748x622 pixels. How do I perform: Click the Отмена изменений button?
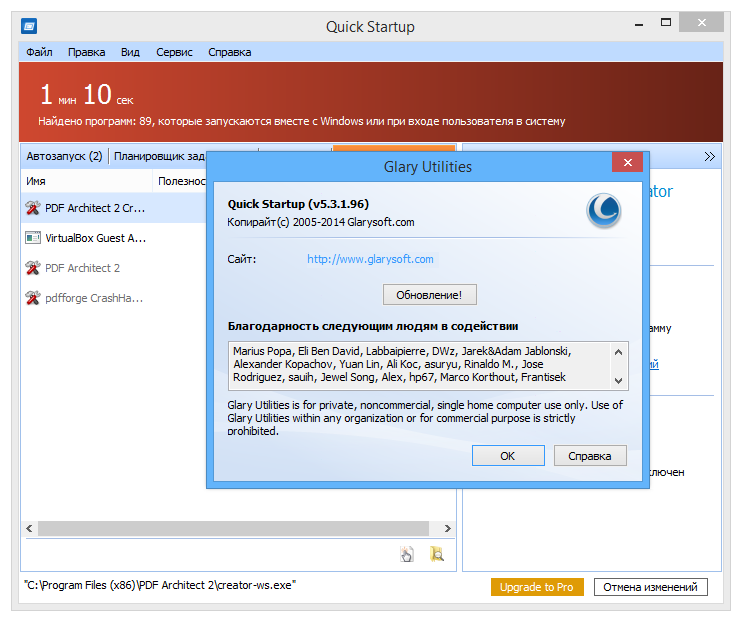pyautogui.click(x=650, y=587)
